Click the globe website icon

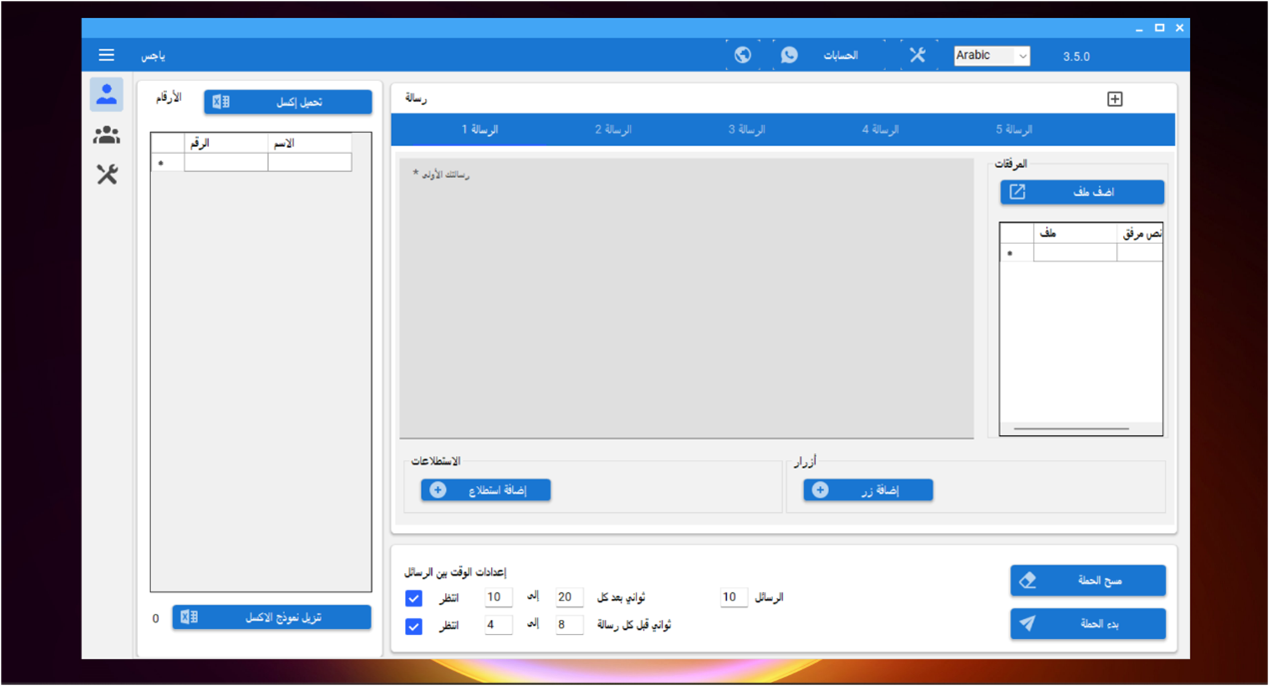coord(742,55)
